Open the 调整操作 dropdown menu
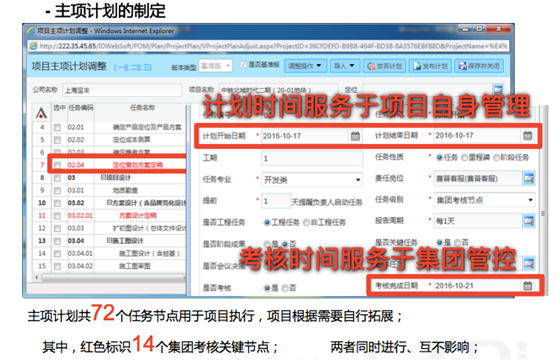557x361 pixels. click(305, 66)
